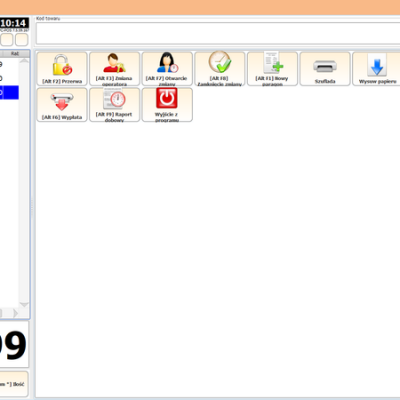This screenshot has width=400, height=400.
Task: Click Wysuw papieru blue arrow button
Action: 377,69
